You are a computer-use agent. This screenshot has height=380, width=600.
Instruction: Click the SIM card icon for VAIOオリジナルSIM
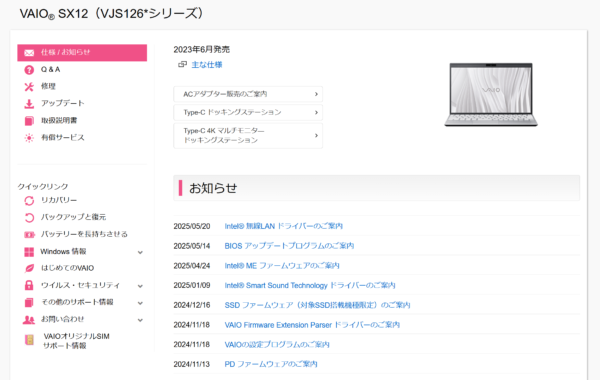click(x=29, y=340)
